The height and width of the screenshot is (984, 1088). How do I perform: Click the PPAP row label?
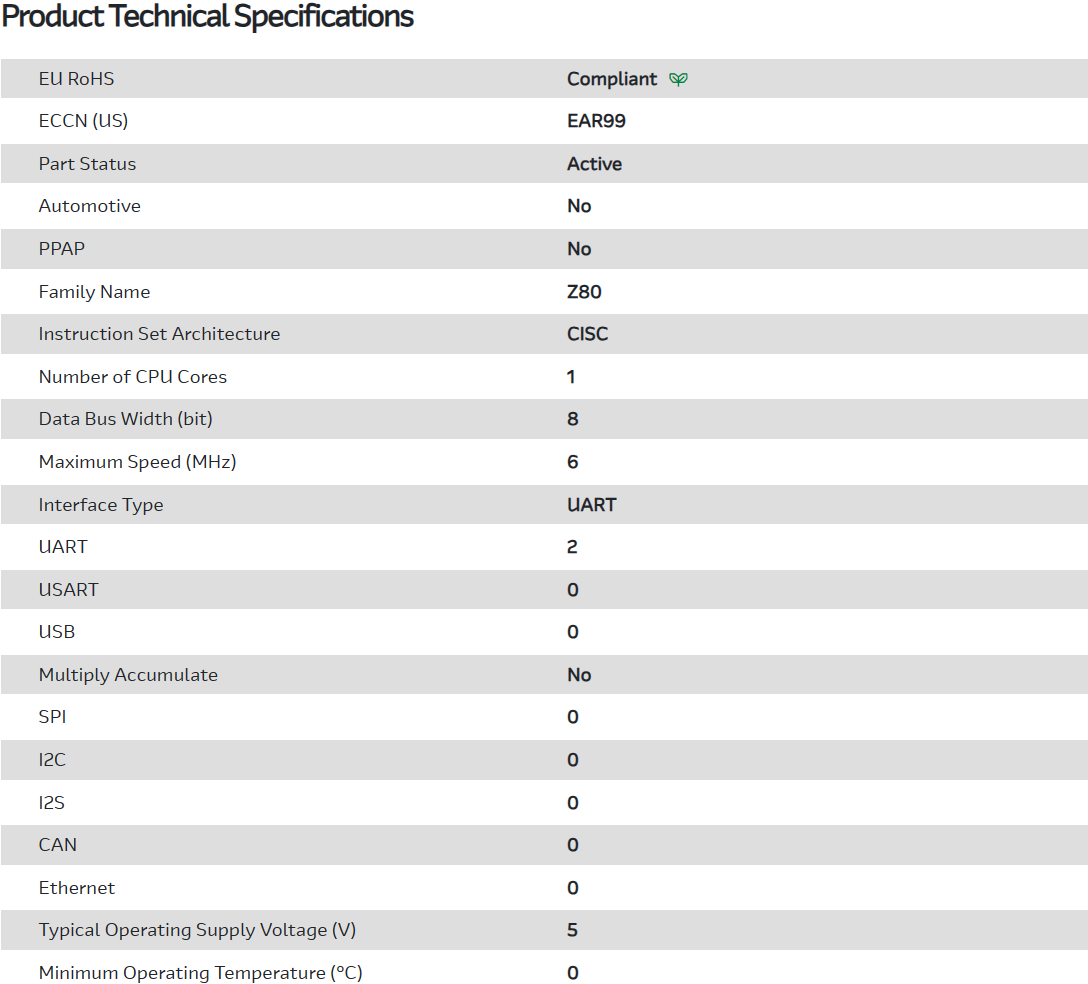pyautogui.click(x=62, y=249)
